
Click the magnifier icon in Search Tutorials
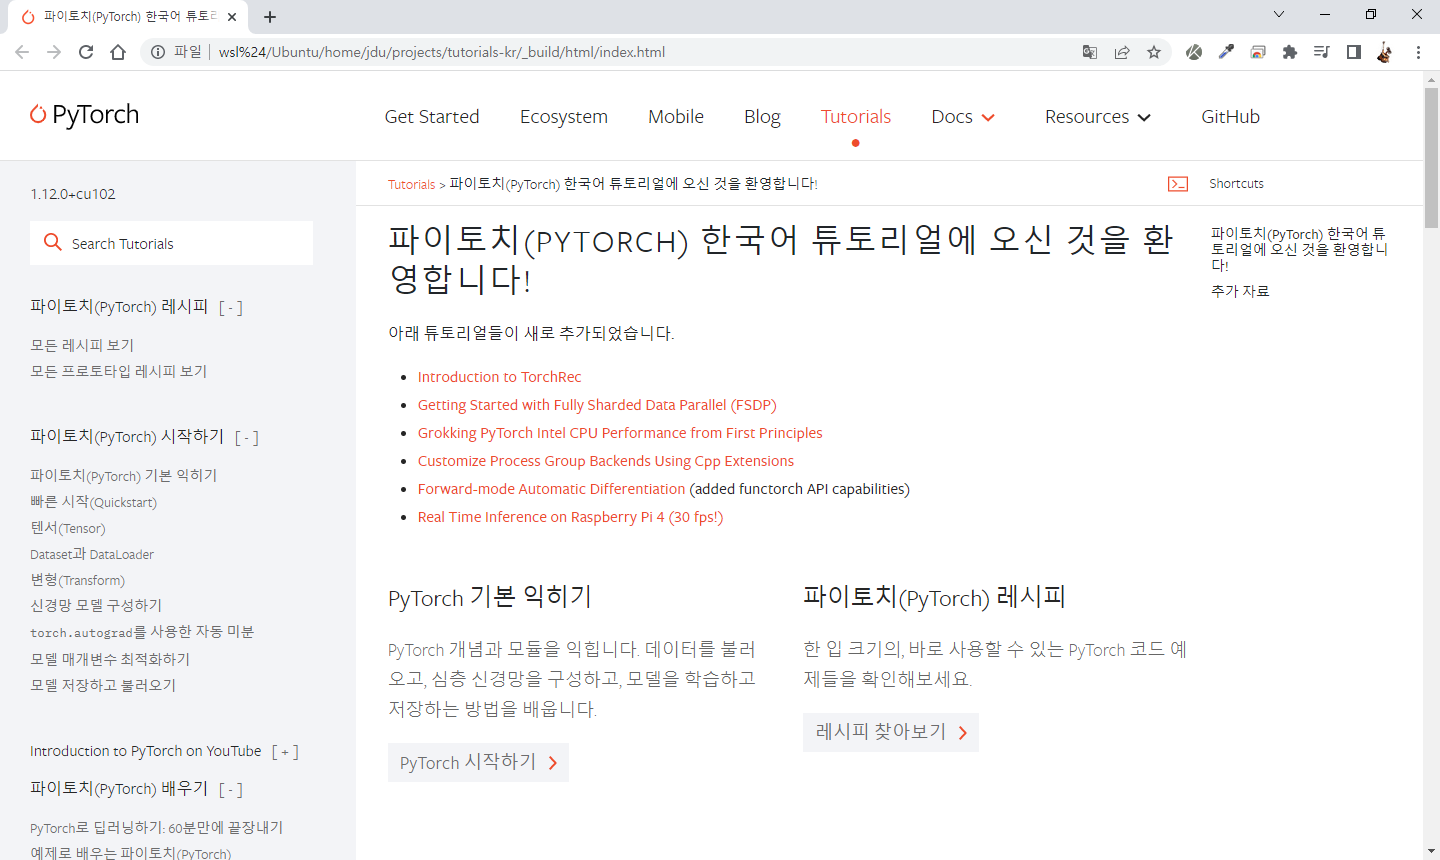[53, 242]
